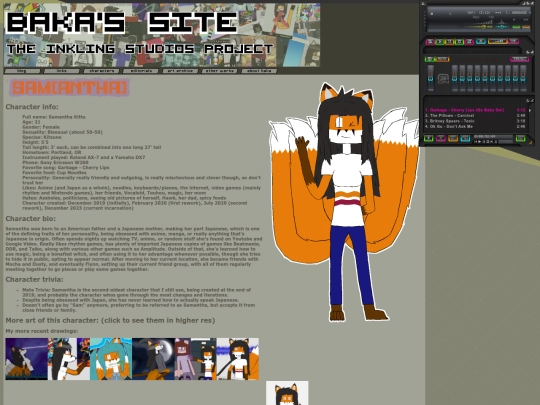Image resolution: width=540 pixels, height=405 pixels.
Task: Select playlist track The Pillows - Carnival
Action: tap(475, 116)
